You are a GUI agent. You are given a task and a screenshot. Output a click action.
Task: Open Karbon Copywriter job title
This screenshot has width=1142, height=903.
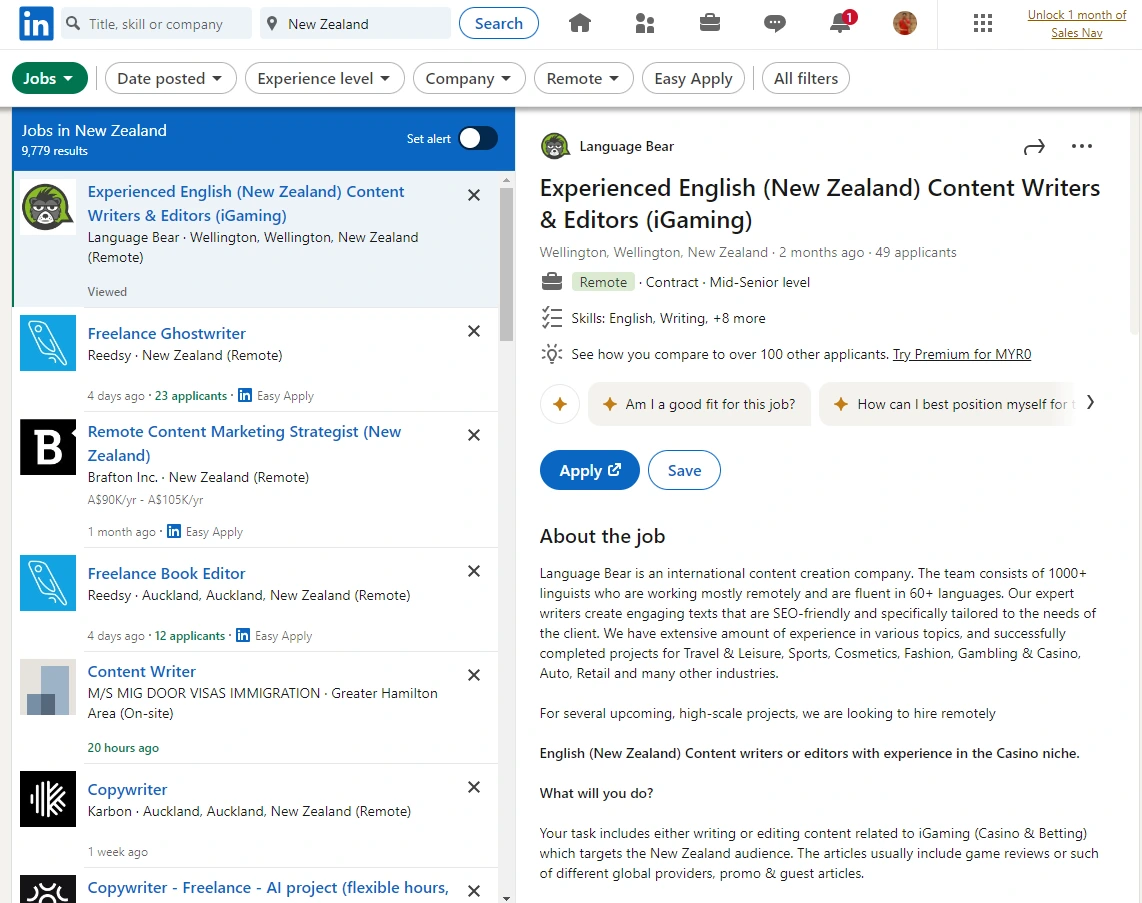(127, 789)
